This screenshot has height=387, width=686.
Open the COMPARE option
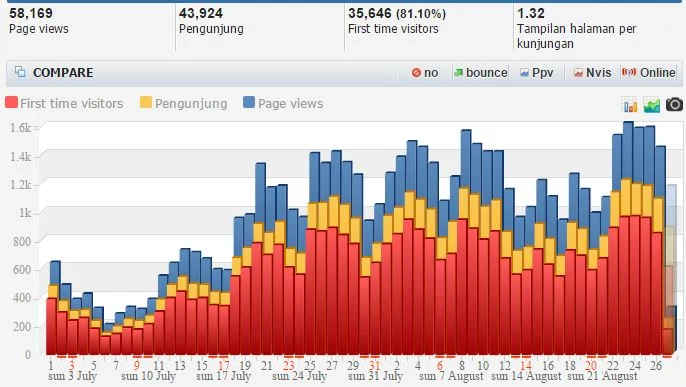63,73
